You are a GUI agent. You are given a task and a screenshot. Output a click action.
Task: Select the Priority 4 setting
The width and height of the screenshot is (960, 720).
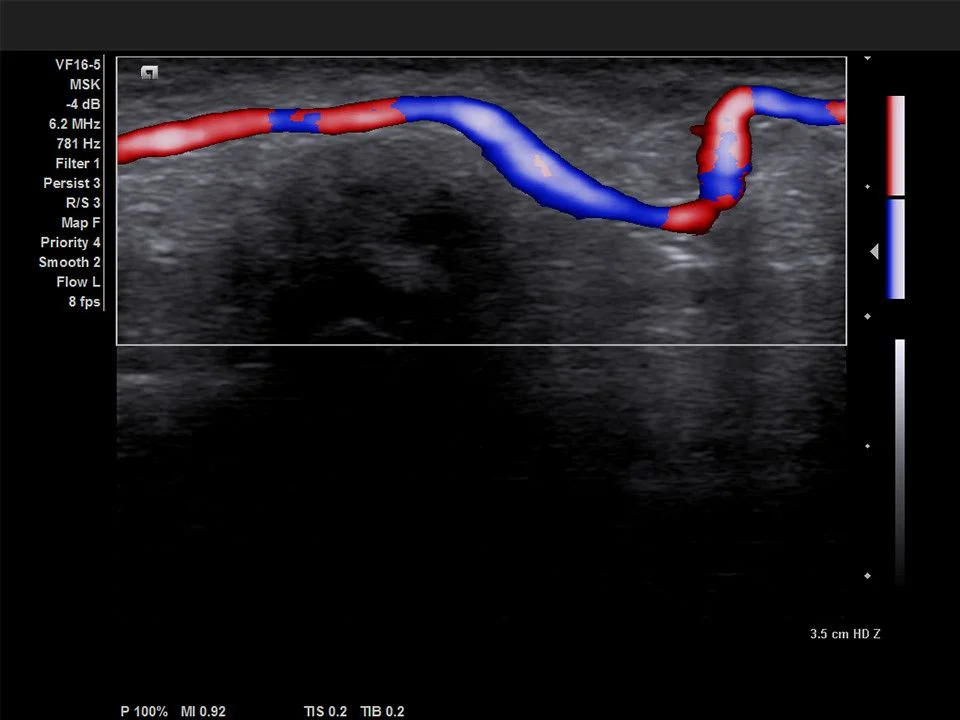pos(70,243)
